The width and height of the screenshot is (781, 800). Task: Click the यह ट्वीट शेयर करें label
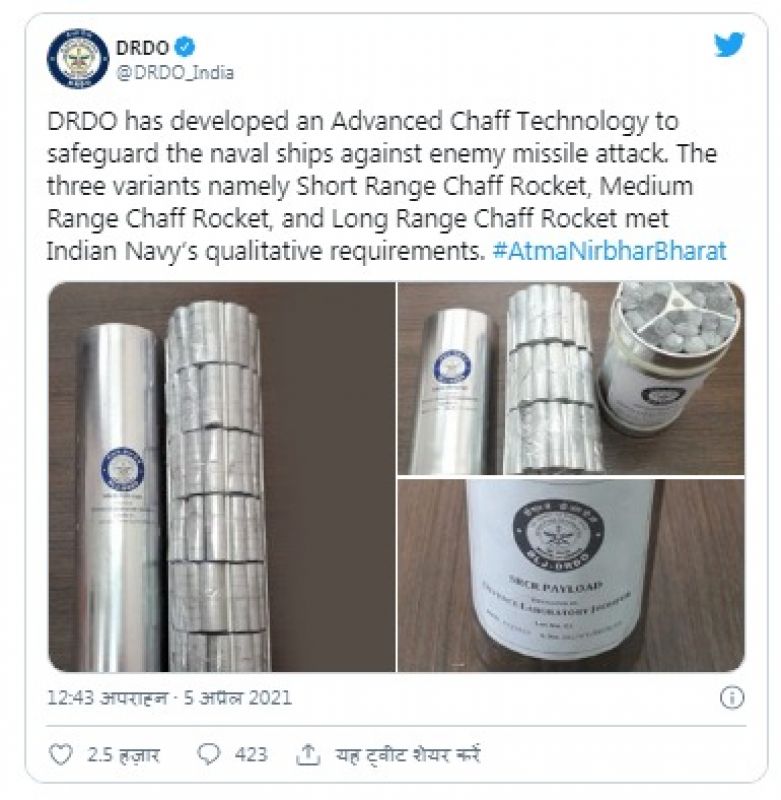(x=407, y=755)
